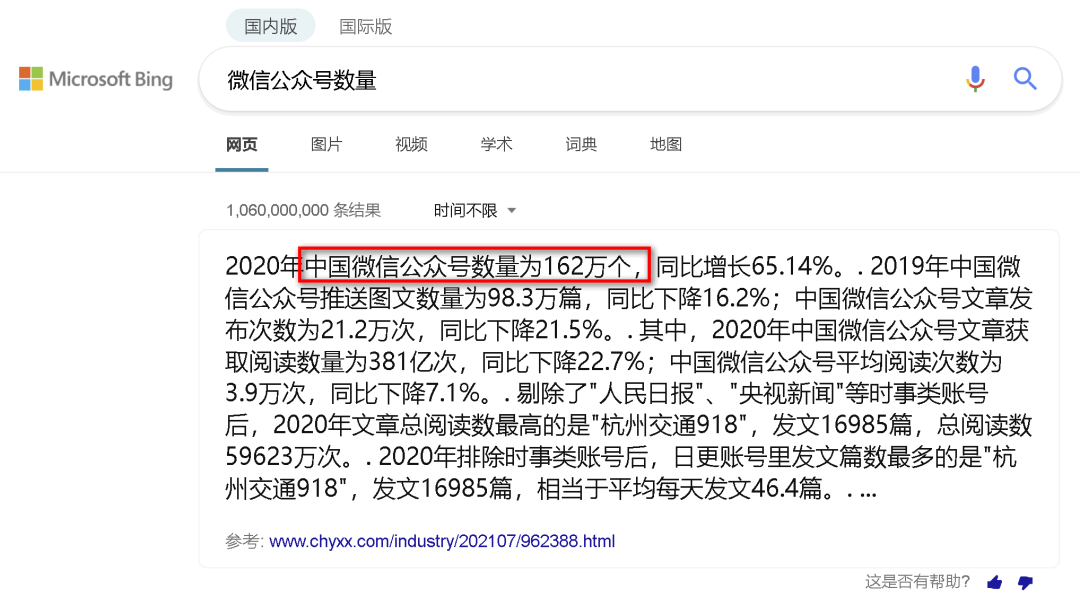Screen dimensions: 1080x606
Task: Click the 这是否有帮助? feedback text
Action: click(917, 582)
